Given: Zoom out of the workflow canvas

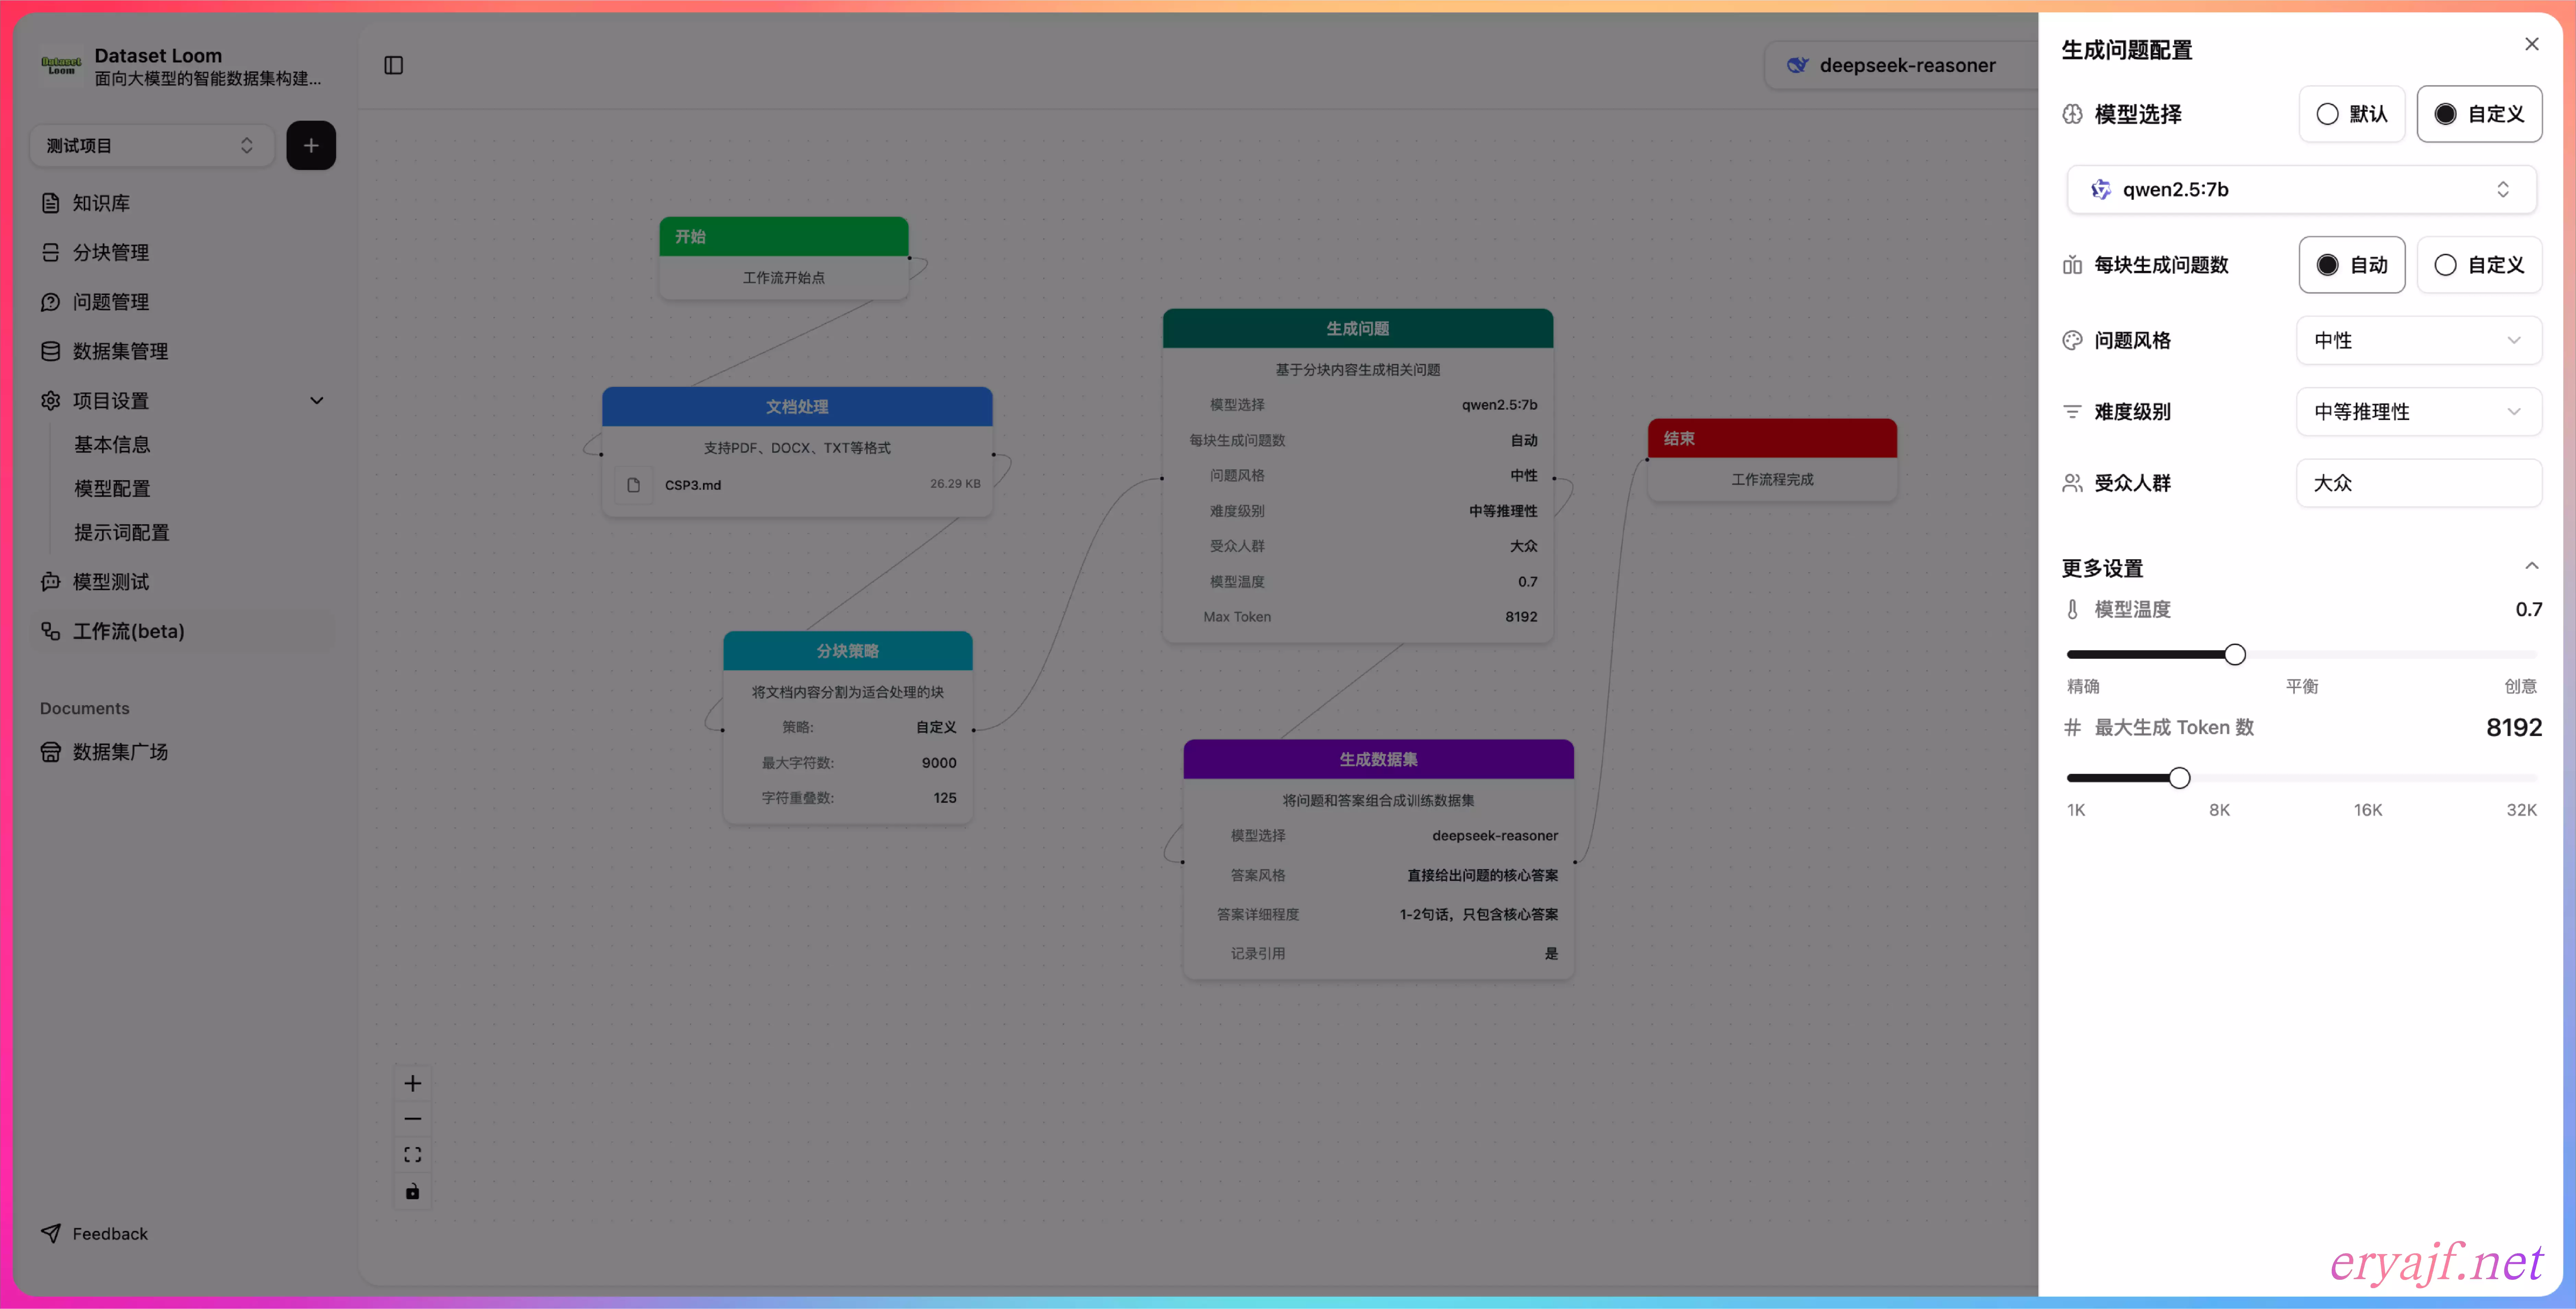Looking at the screenshot, I should [x=412, y=1118].
